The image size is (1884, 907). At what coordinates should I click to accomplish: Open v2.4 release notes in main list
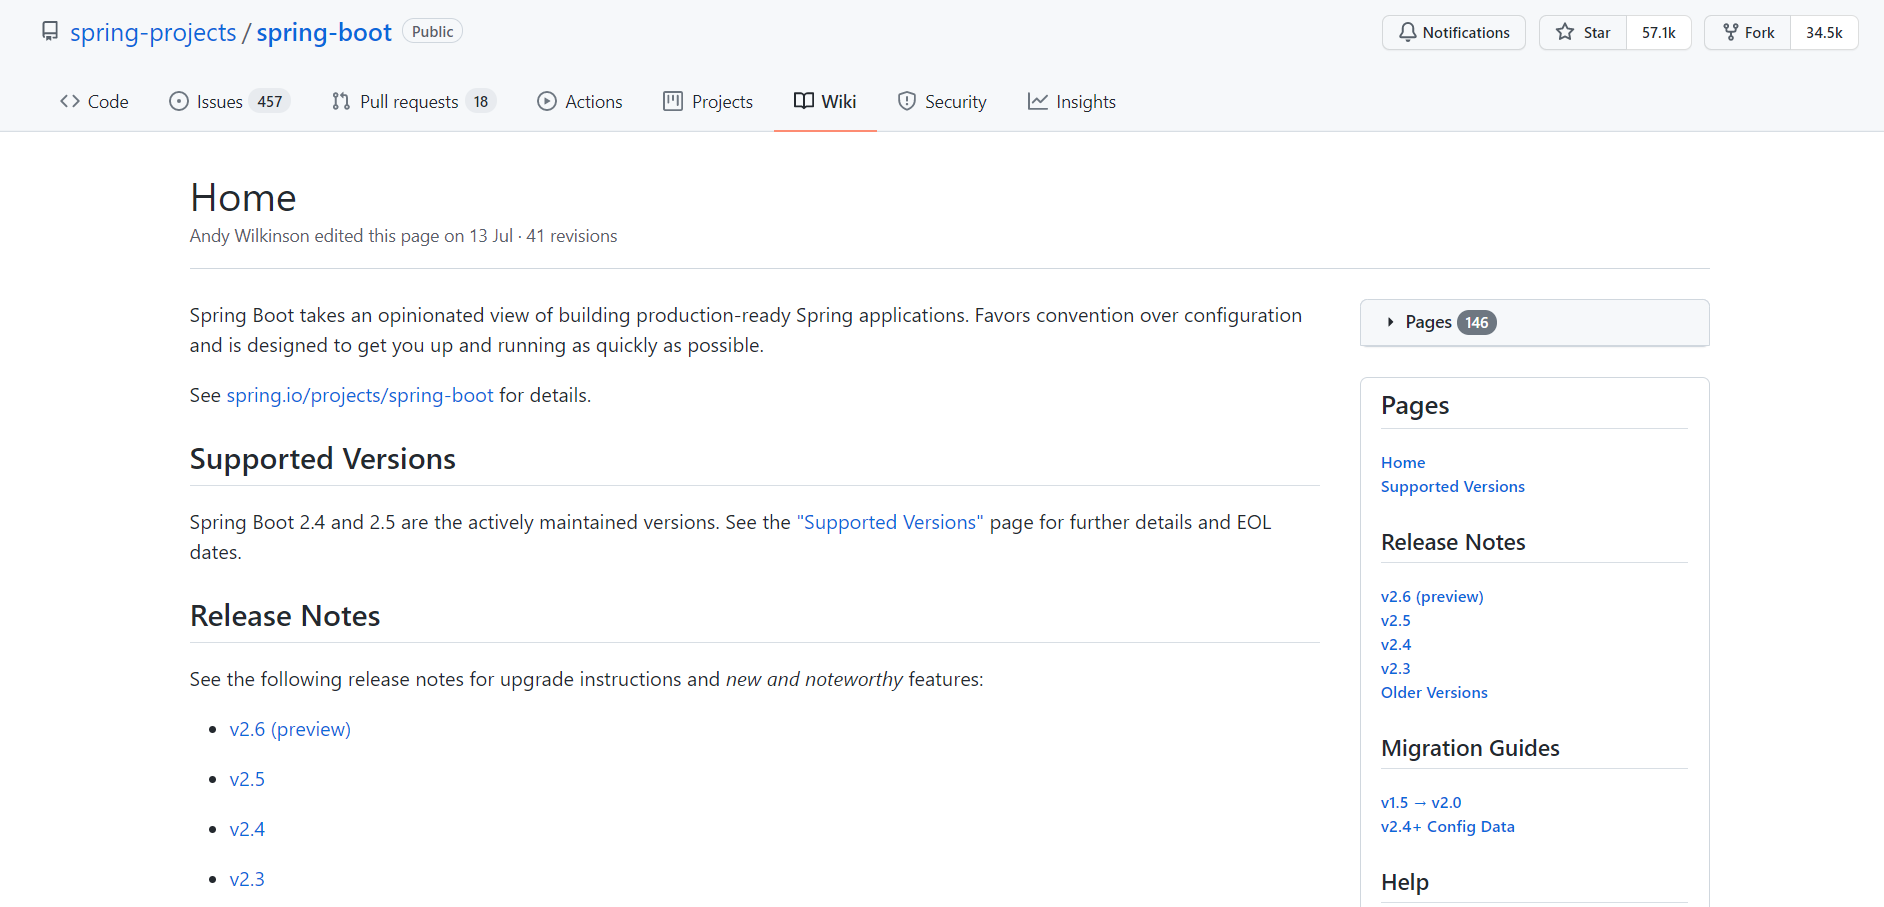tap(247, 829)
